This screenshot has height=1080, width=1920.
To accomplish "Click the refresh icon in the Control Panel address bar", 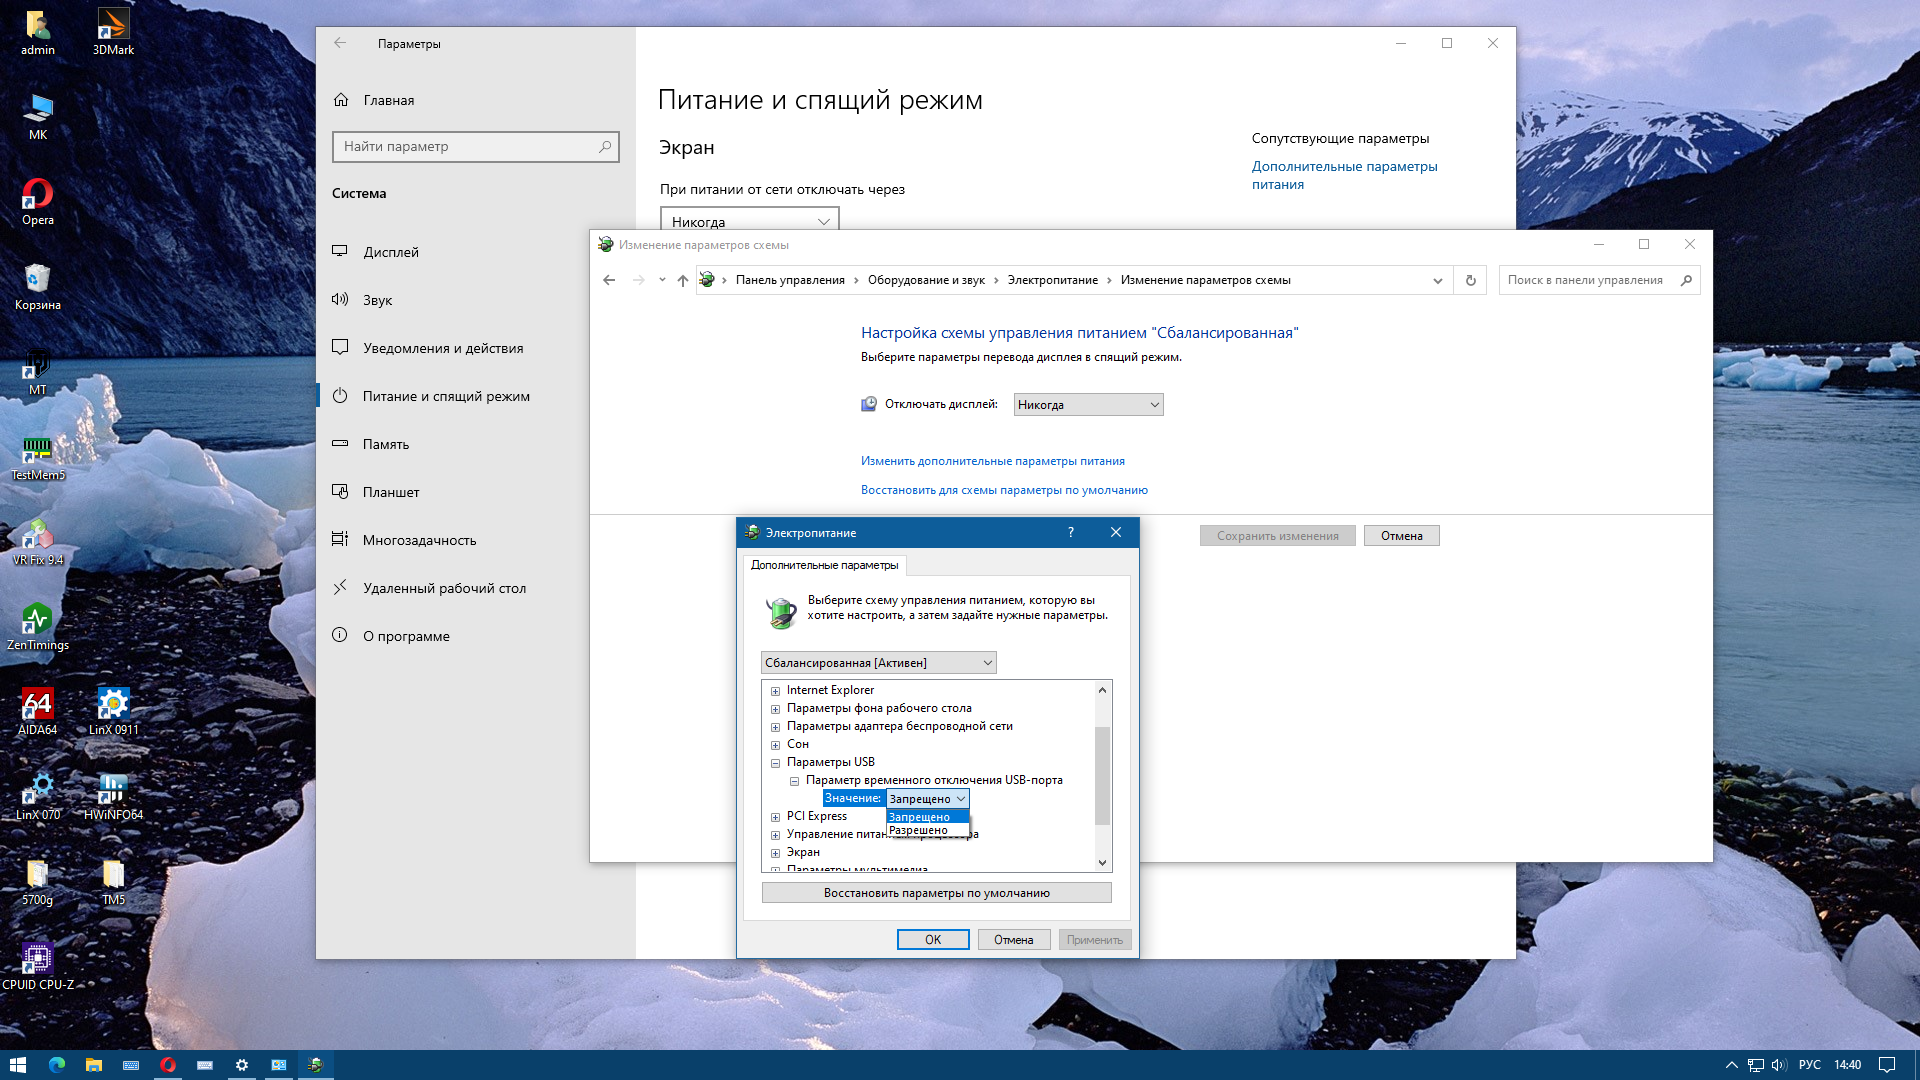I will [x=1470, y=280].
